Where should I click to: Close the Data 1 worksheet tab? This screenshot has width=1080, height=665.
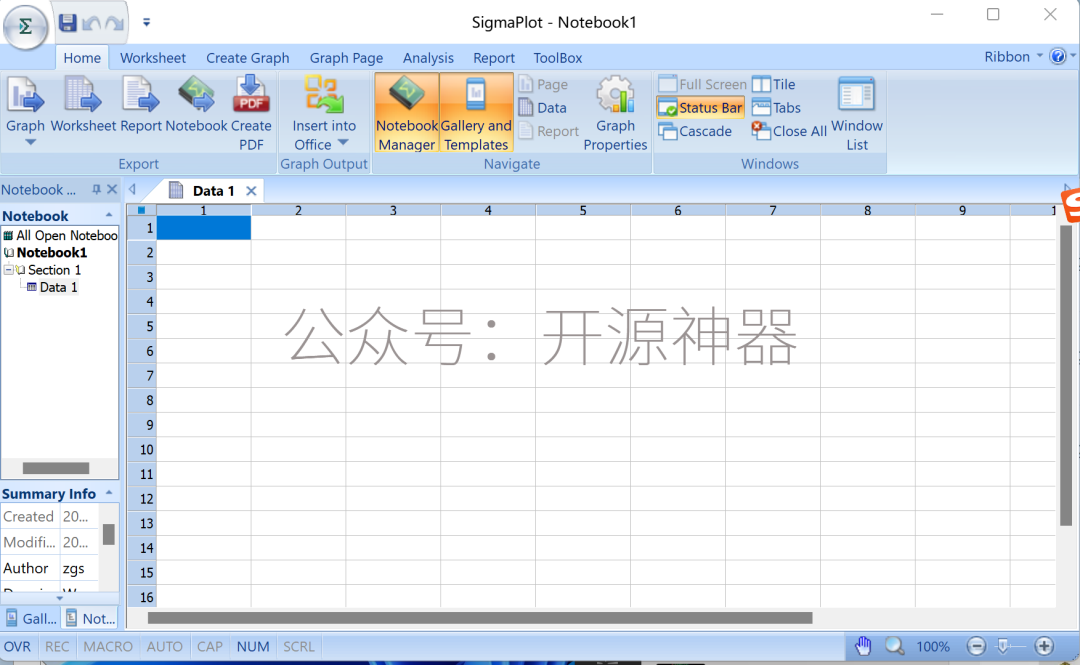(251, 191)
